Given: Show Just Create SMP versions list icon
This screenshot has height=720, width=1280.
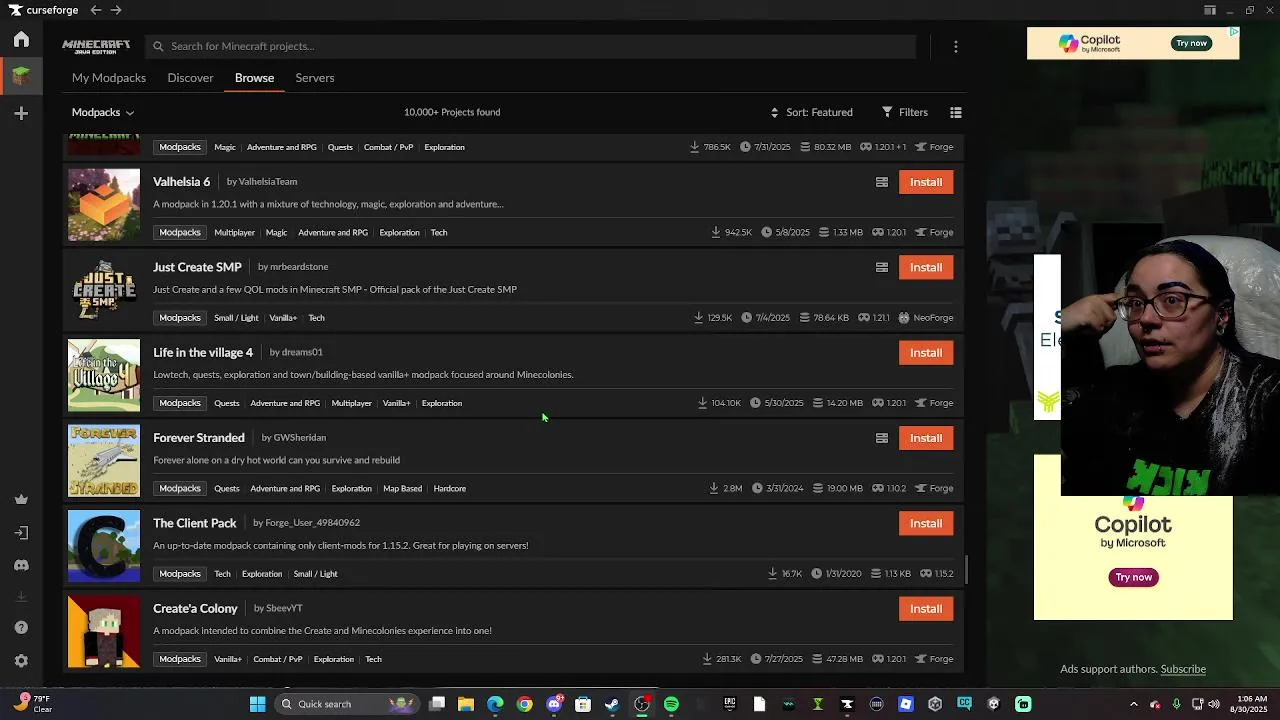Looking at the screenshot, I should (882, 267).
